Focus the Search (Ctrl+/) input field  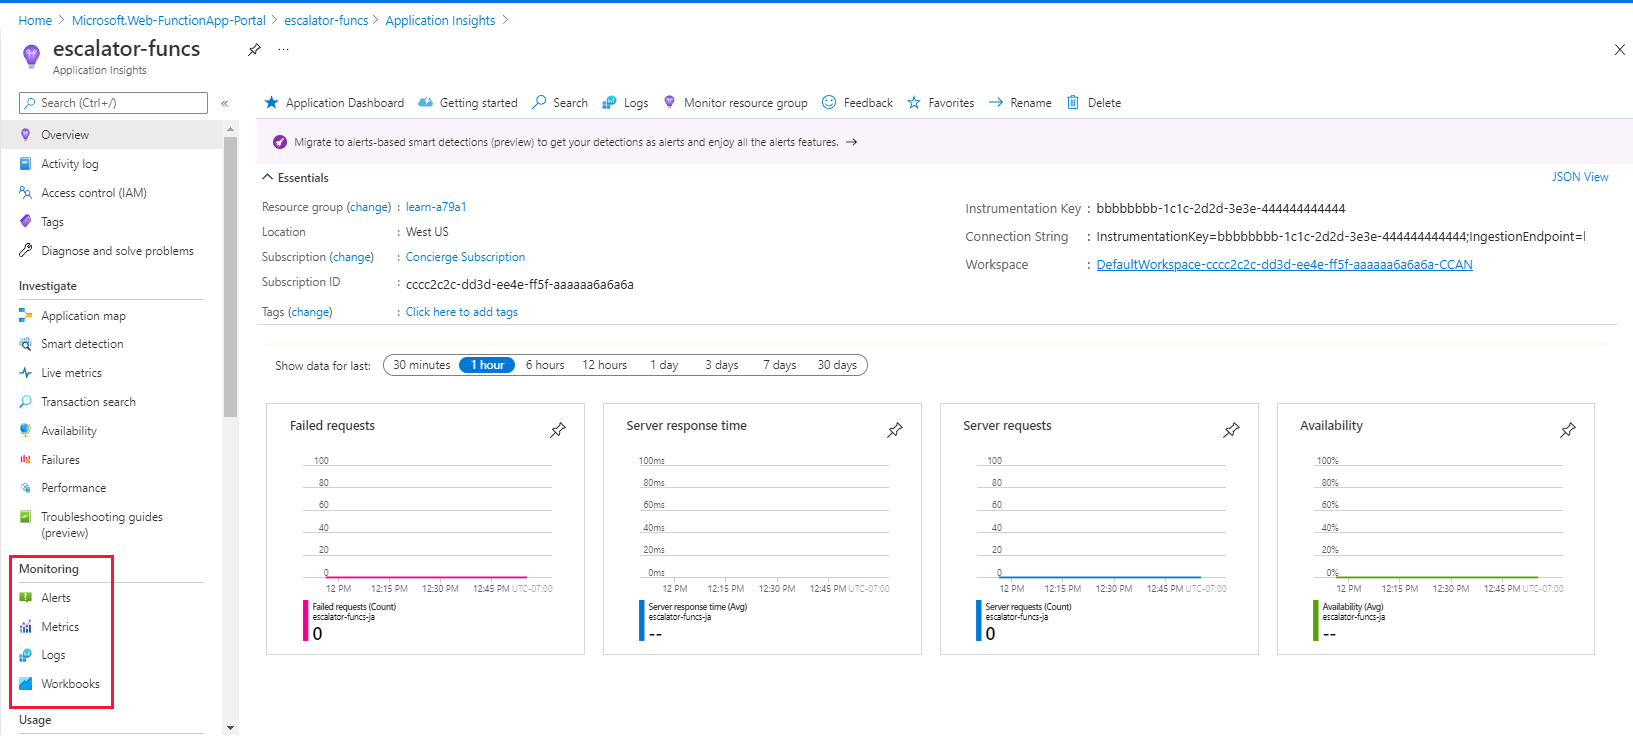point(113,103)
